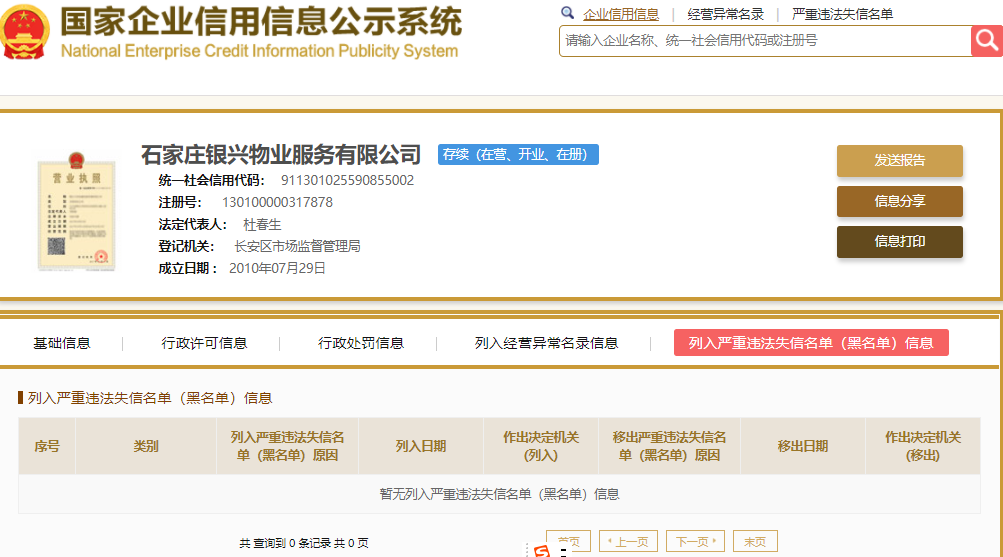Click the 移出严重违法失信名单（黑名单）原因 column header
Screen dimensions: 1003x557
click(x=669, y=446)
